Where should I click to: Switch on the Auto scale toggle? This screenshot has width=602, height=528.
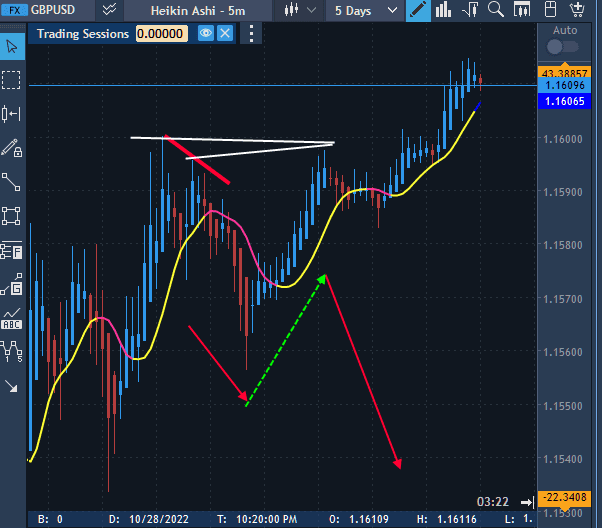point(562,47)
